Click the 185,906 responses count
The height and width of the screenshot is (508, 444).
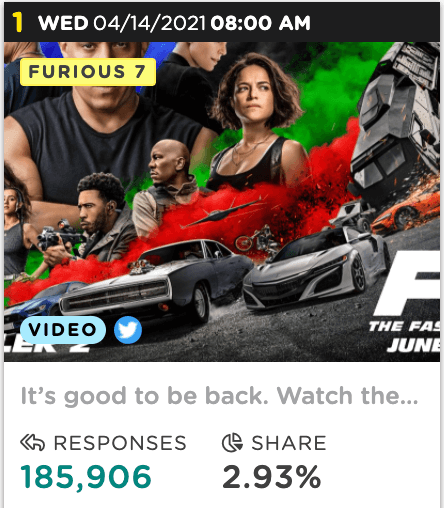pos(86,477)
